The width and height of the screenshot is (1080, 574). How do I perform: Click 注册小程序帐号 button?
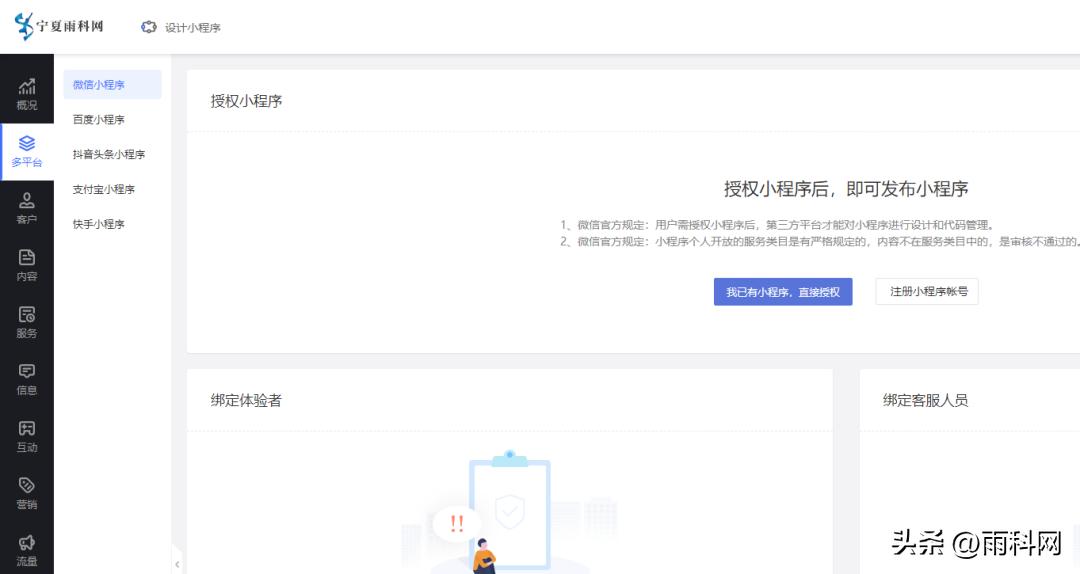927,291
